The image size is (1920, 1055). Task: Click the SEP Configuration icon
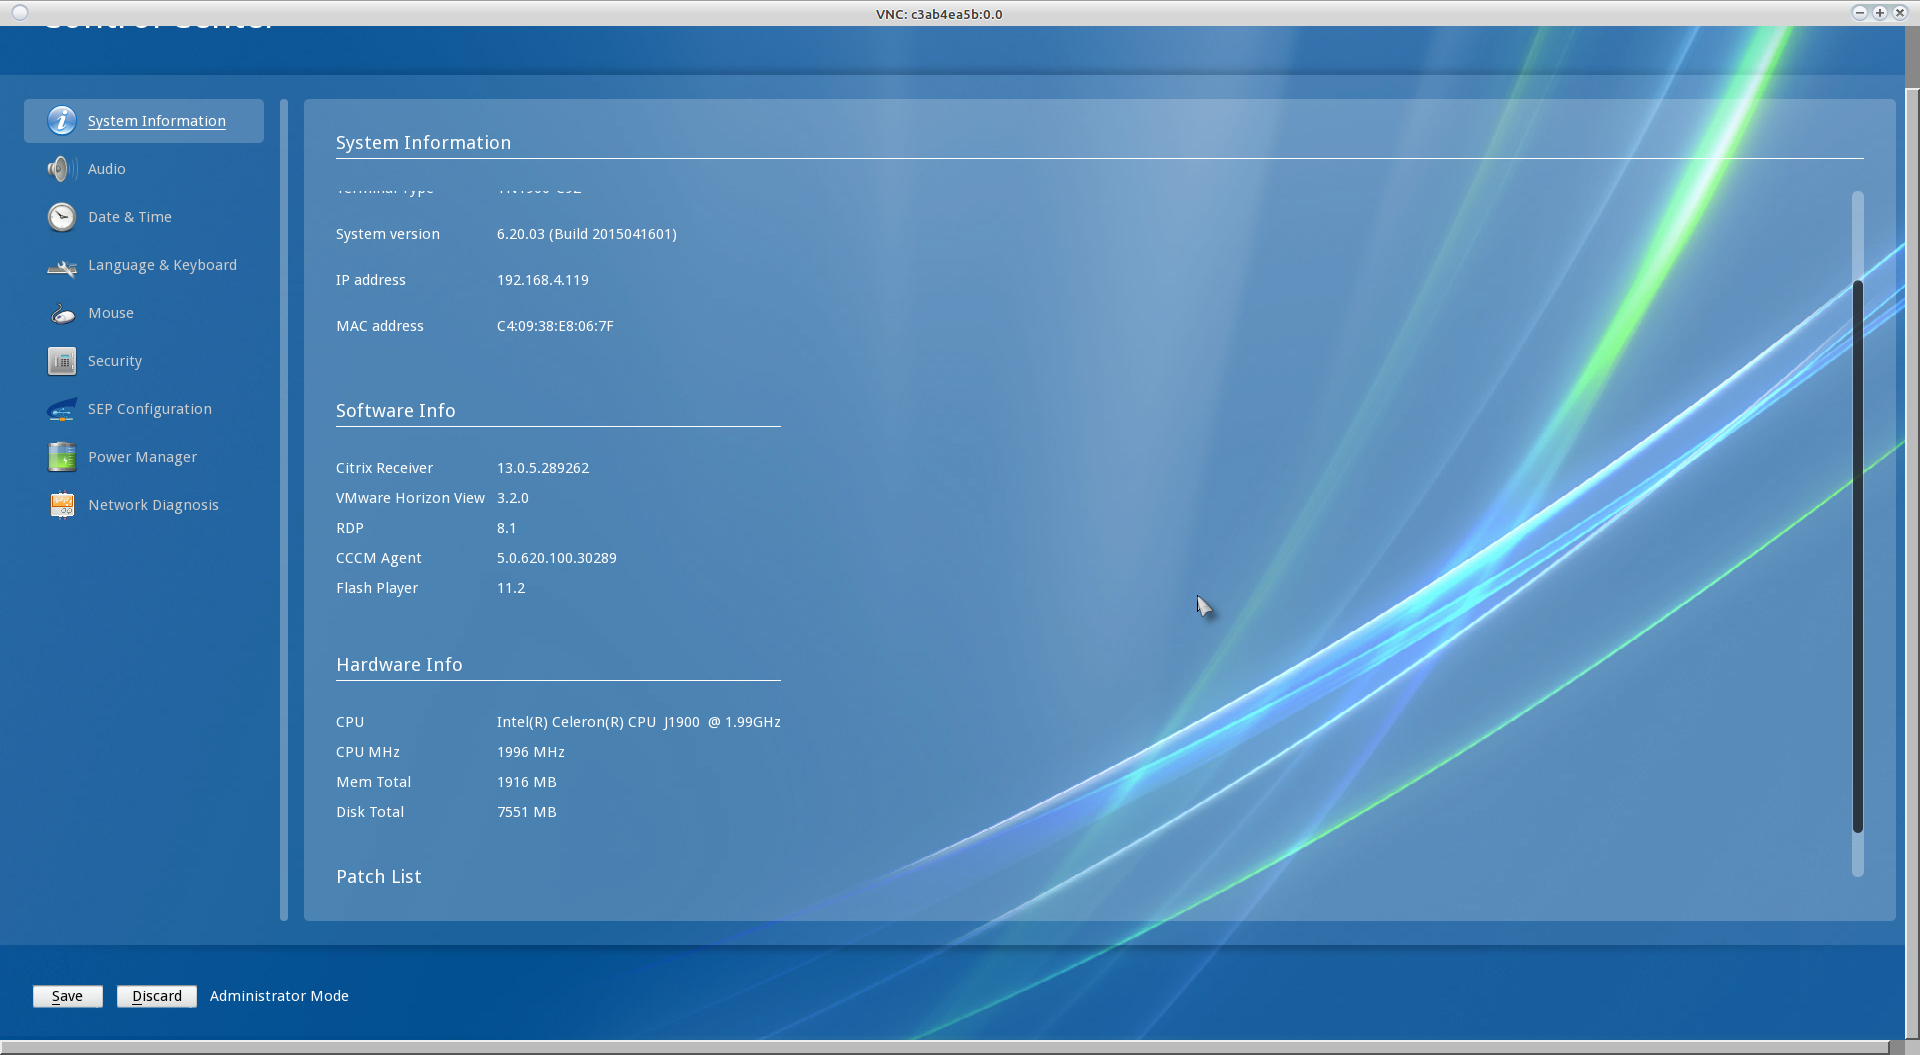coord(62,409)
